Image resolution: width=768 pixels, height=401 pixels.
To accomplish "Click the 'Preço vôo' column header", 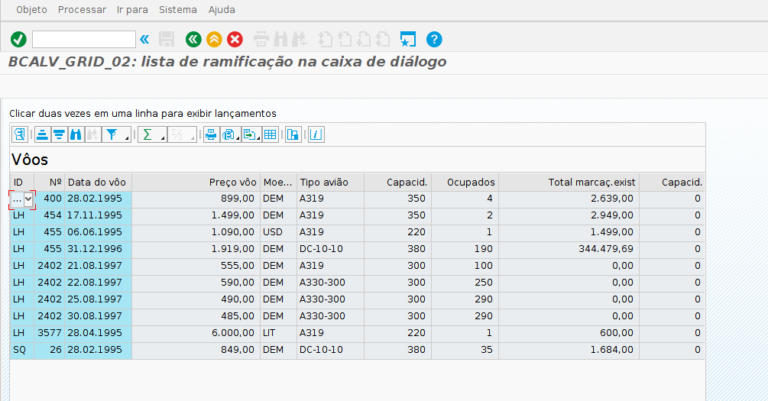I will (x=232, y=182).
